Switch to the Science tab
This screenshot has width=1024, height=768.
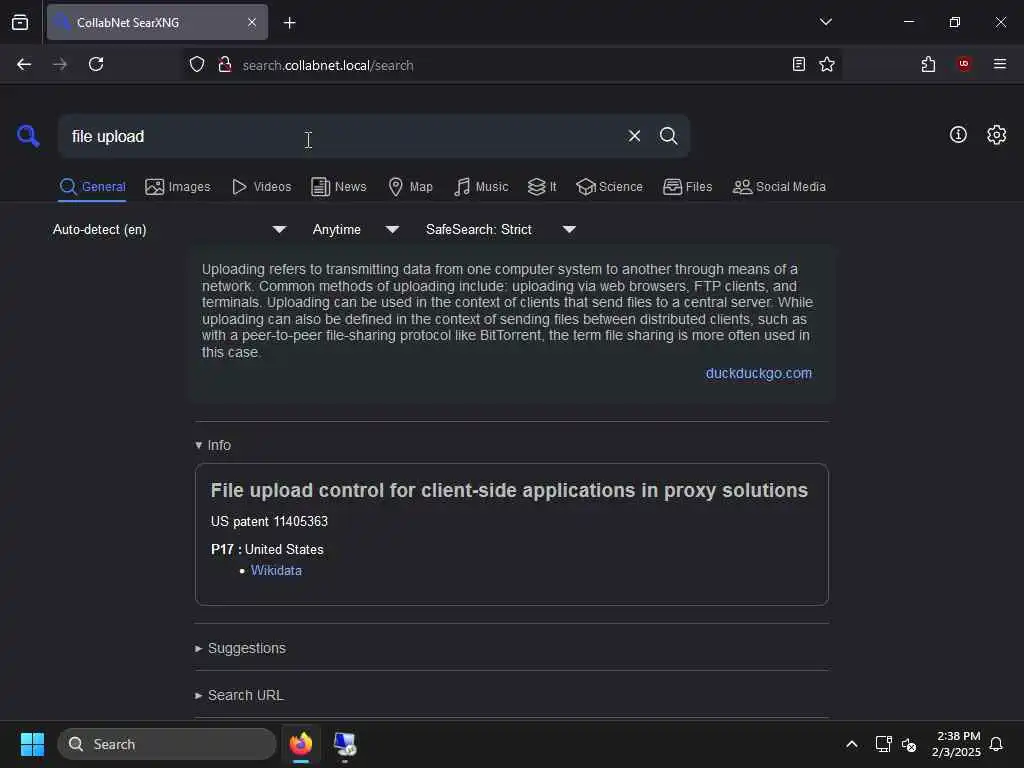coord(609,187)
